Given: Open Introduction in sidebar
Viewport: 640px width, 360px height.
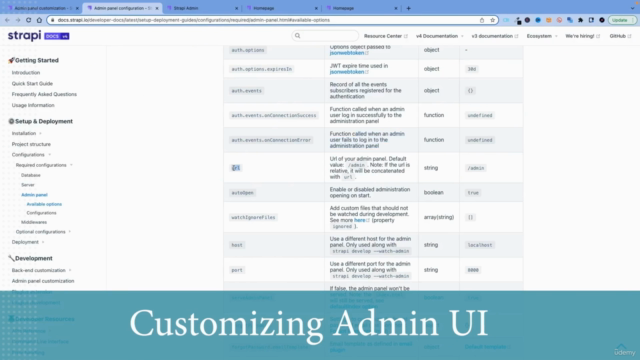Looking at the screenshot, I should 26,73.
